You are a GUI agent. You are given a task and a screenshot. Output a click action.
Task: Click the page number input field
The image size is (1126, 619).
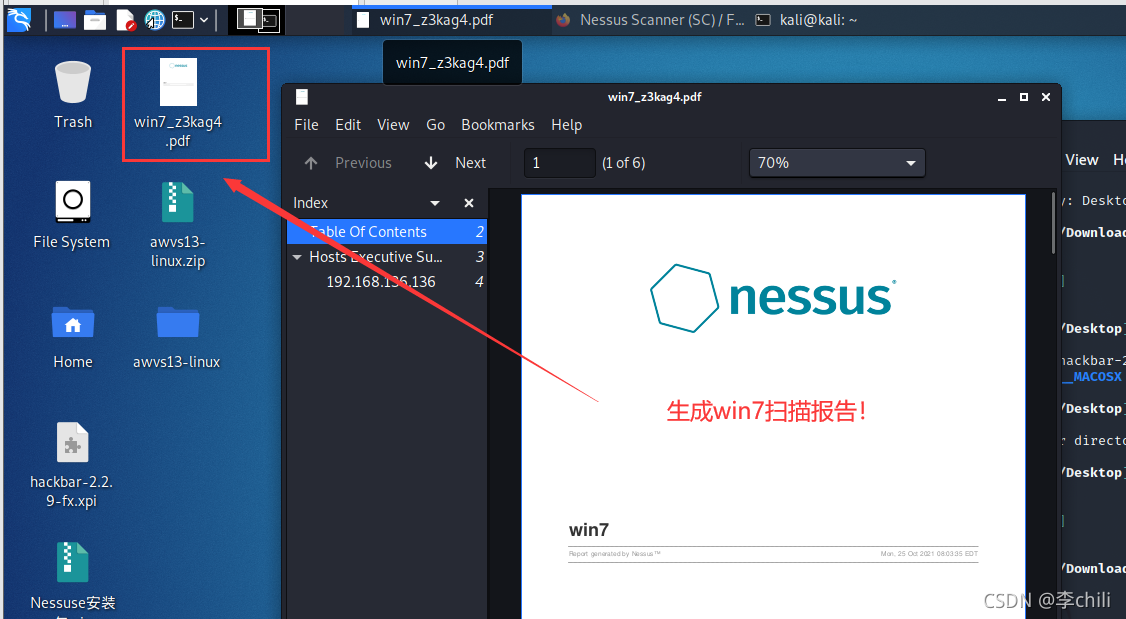point(559,163)
